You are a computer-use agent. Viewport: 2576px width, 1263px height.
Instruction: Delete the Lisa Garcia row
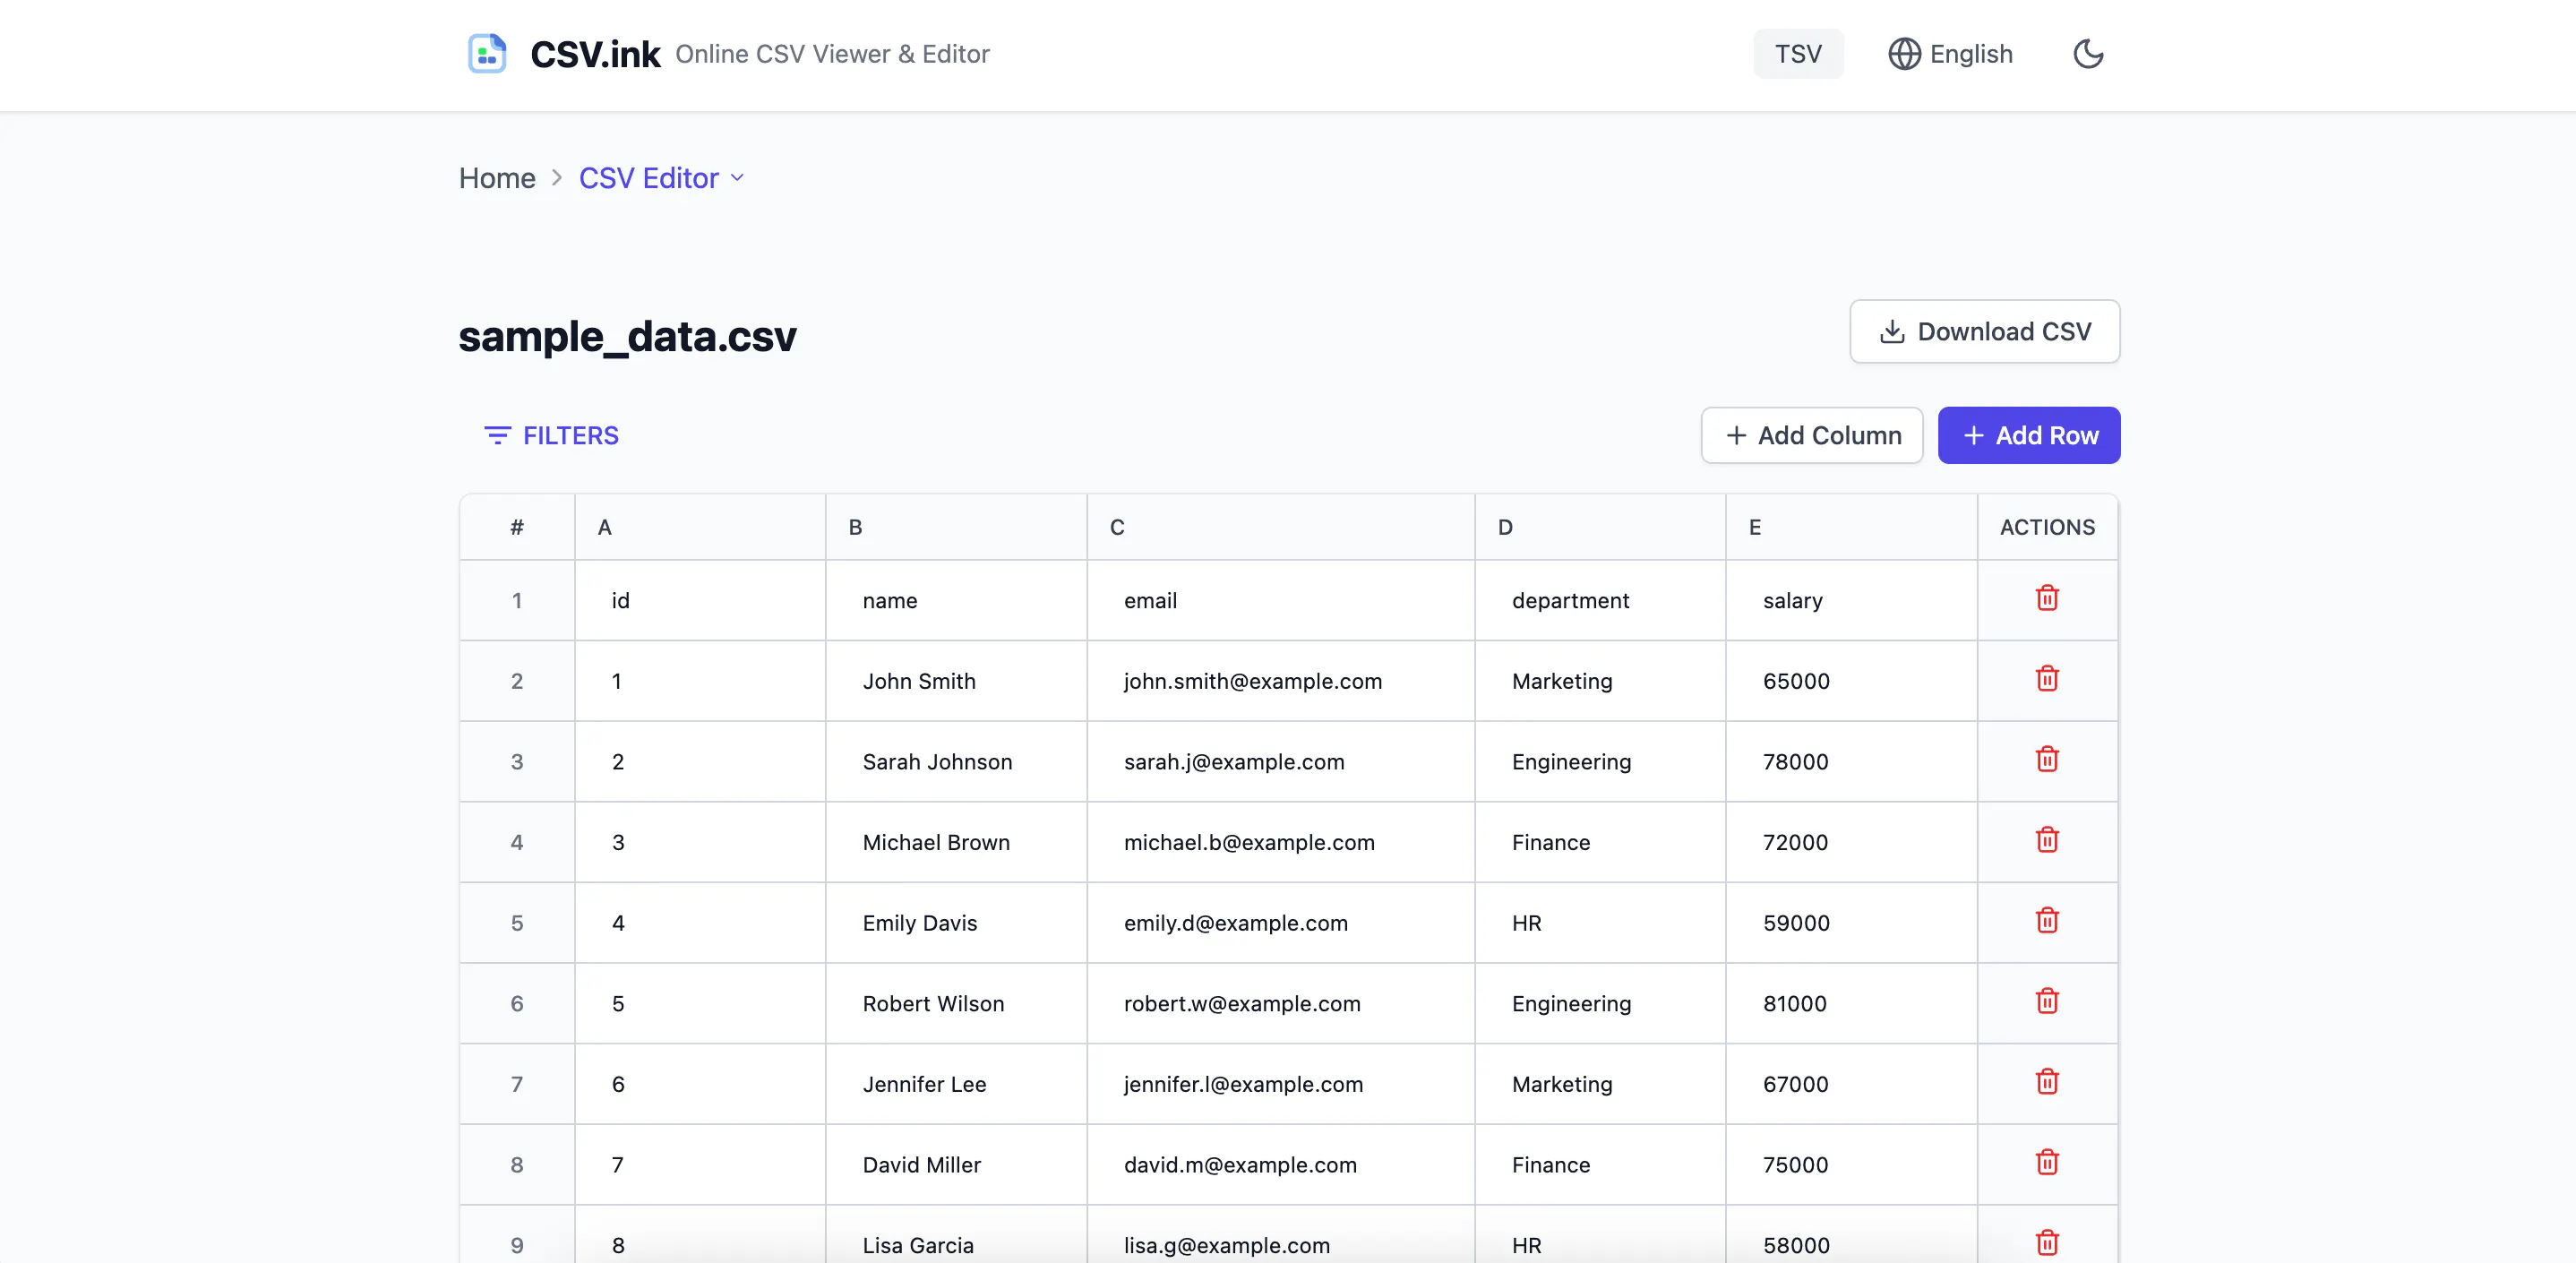tap(2047, 1243)
